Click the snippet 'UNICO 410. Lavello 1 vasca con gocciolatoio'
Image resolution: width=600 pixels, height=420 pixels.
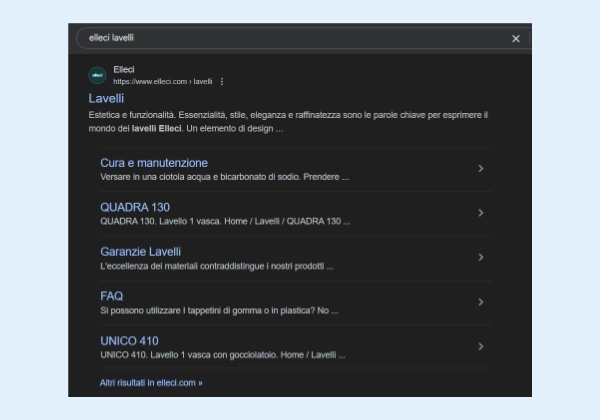(x=189, y=355)
